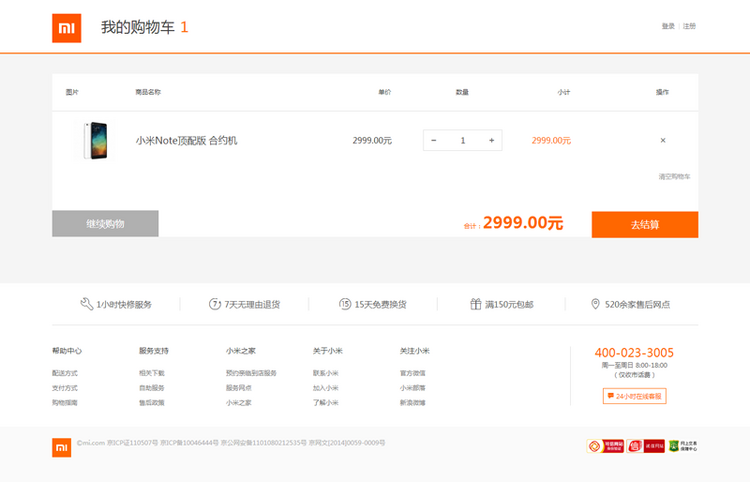Image resolution: width=750 pixels, height=482 pixels.
Task: Open the 自助服务 footer link
Action: coord(152,388)
